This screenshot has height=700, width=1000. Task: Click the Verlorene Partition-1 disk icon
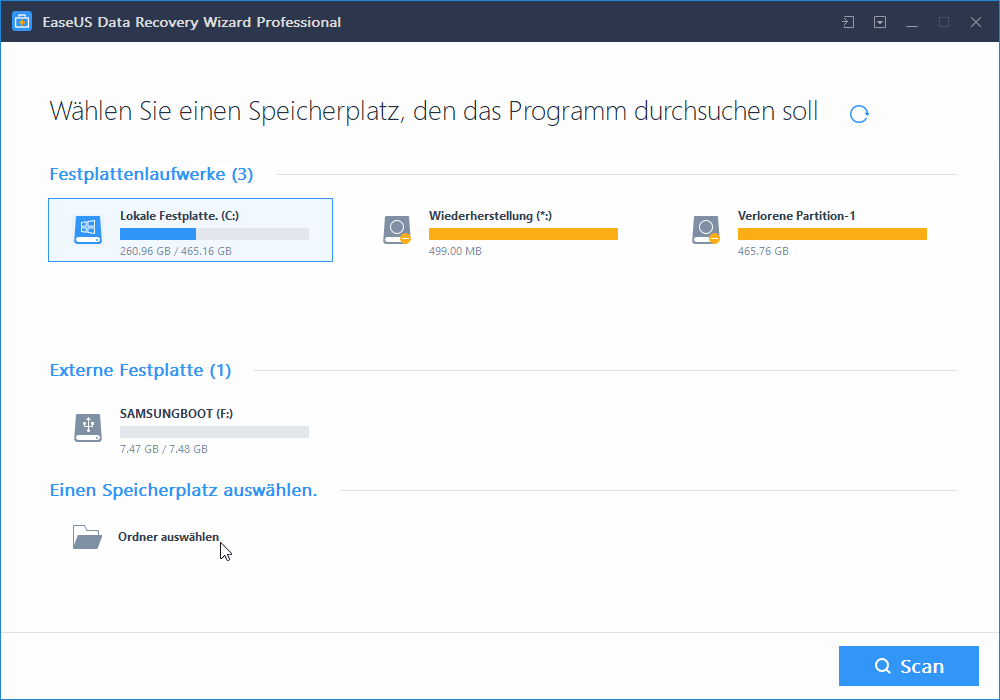tap(706, 230)
